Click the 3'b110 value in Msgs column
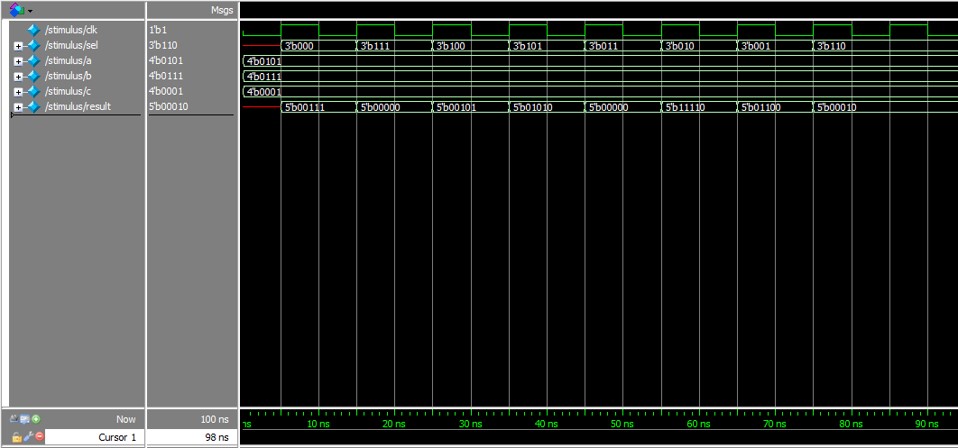Viewport: 958px width, 448px height. pos(163,45)
